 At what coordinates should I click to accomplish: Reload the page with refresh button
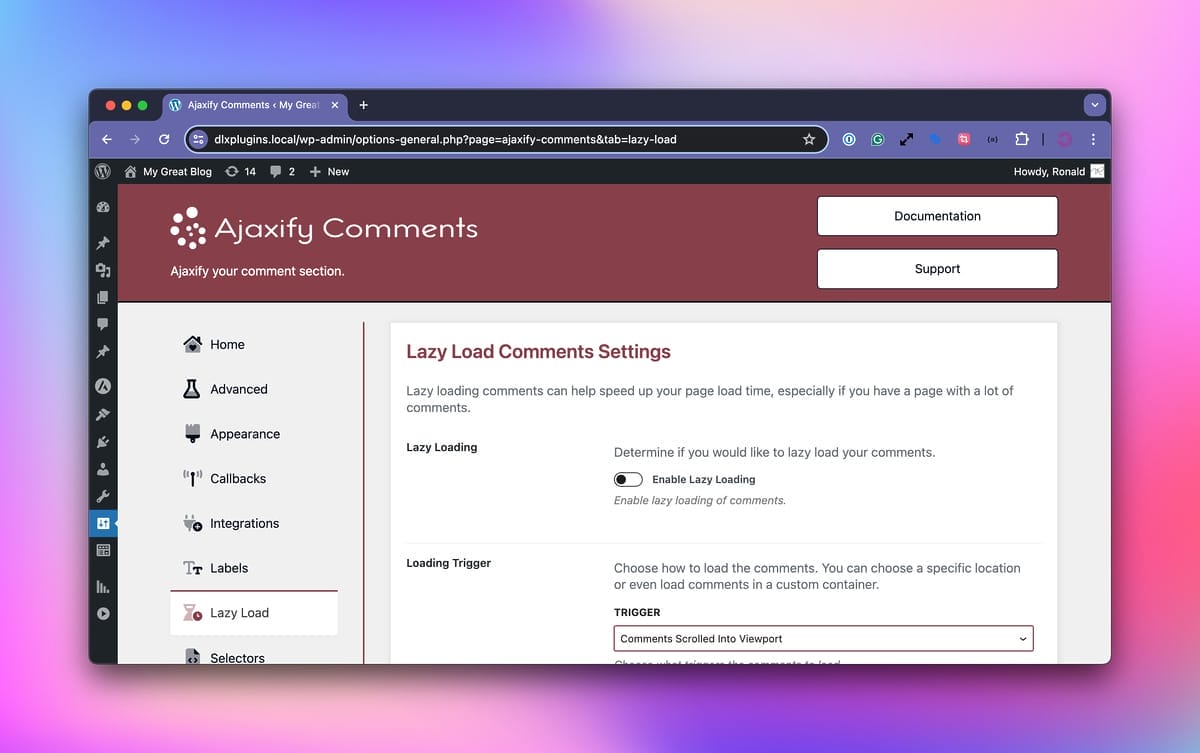click(164, 139)
